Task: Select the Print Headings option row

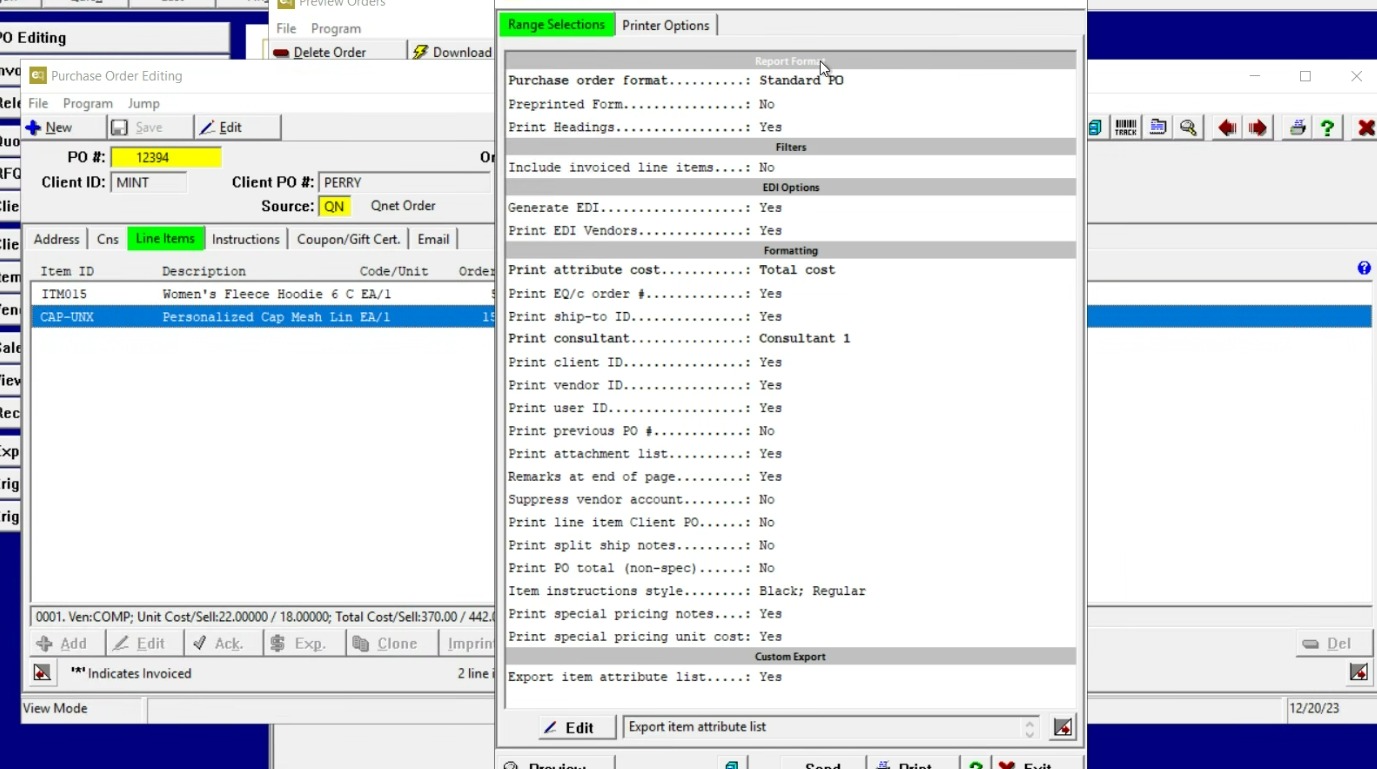Action: pyautogui.click(x=790, y=127)
